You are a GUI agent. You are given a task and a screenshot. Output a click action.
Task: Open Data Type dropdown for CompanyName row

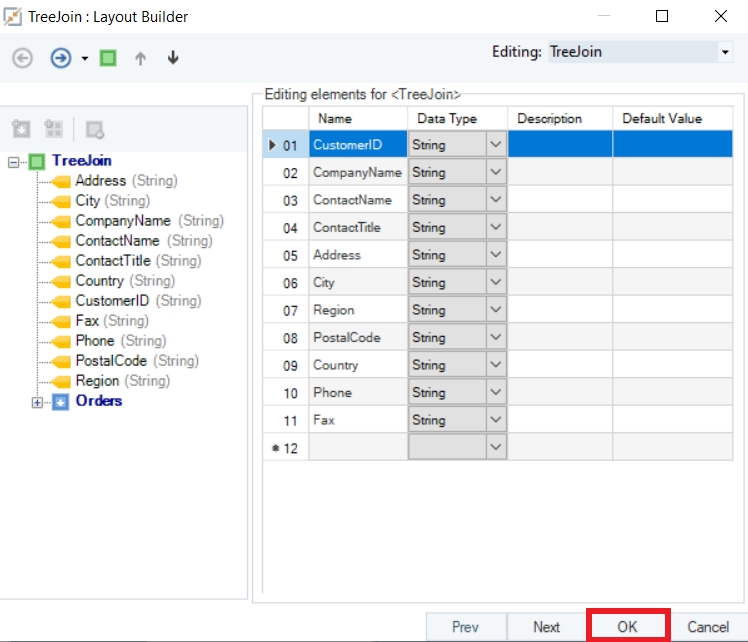pyautogui.click(x=496, y=173)
